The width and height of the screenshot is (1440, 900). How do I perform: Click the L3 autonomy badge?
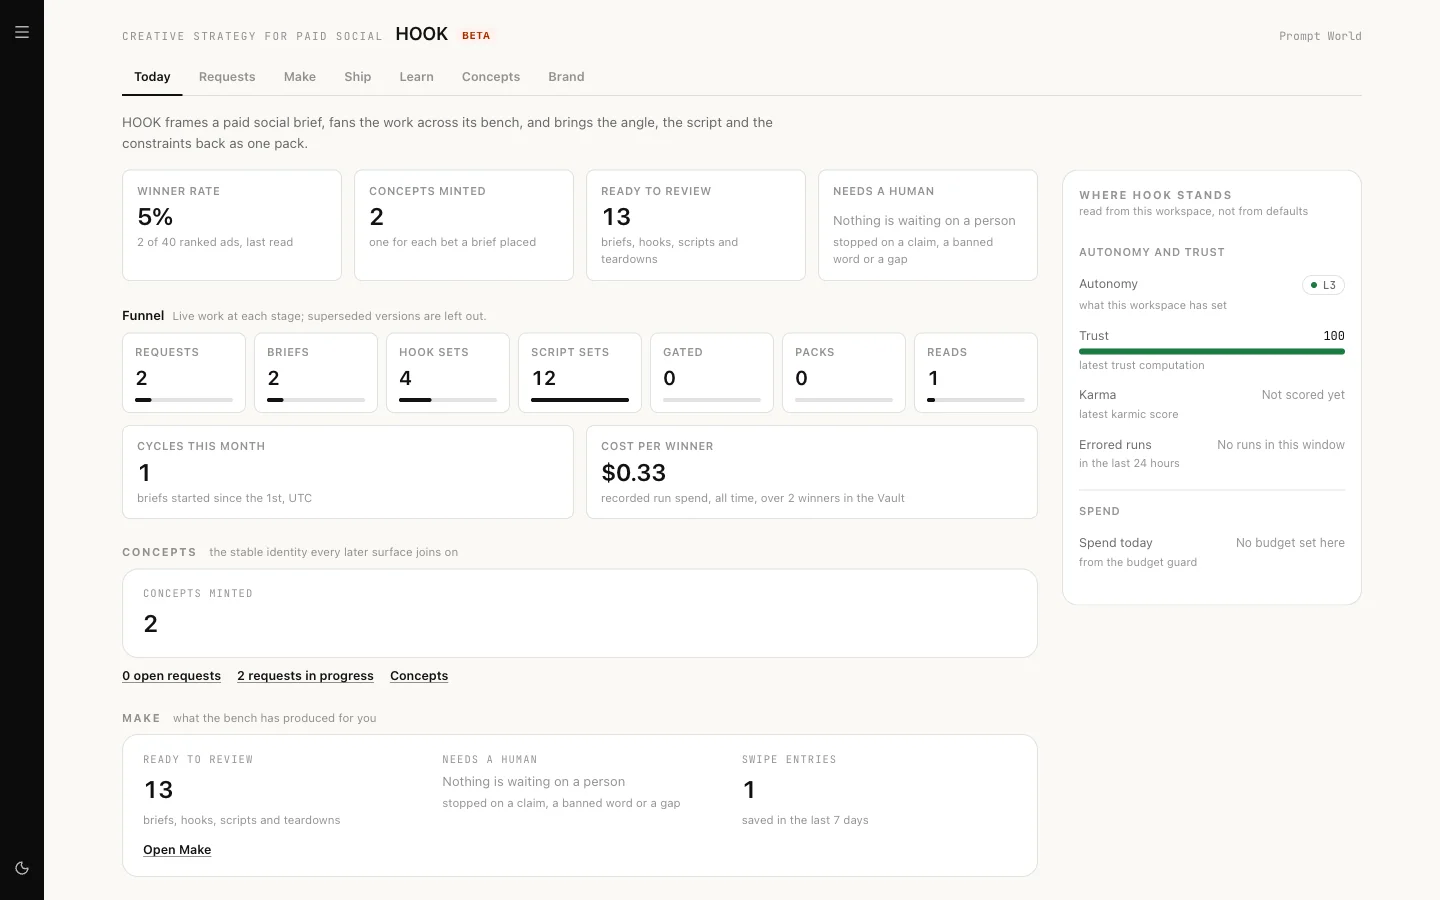tap(1323, 285)
